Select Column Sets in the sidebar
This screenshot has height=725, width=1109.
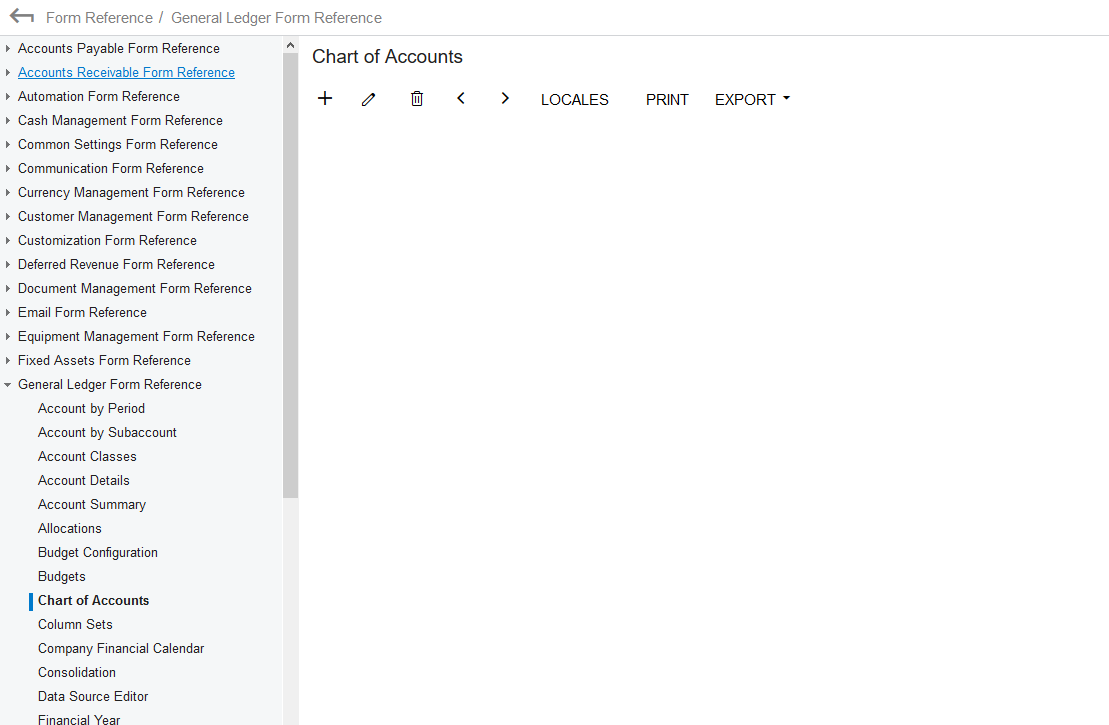(74, 624)
